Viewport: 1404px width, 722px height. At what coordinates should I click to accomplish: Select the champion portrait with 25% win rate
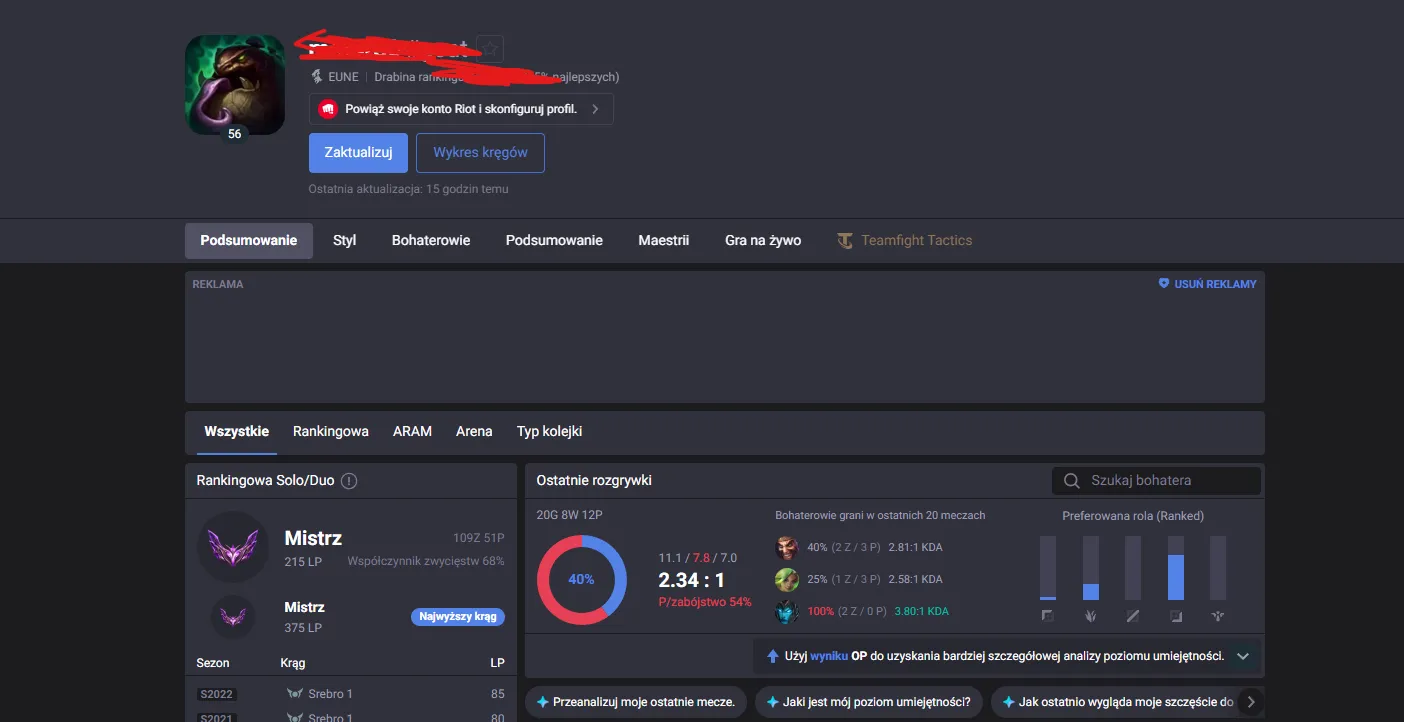click(787, 580)
